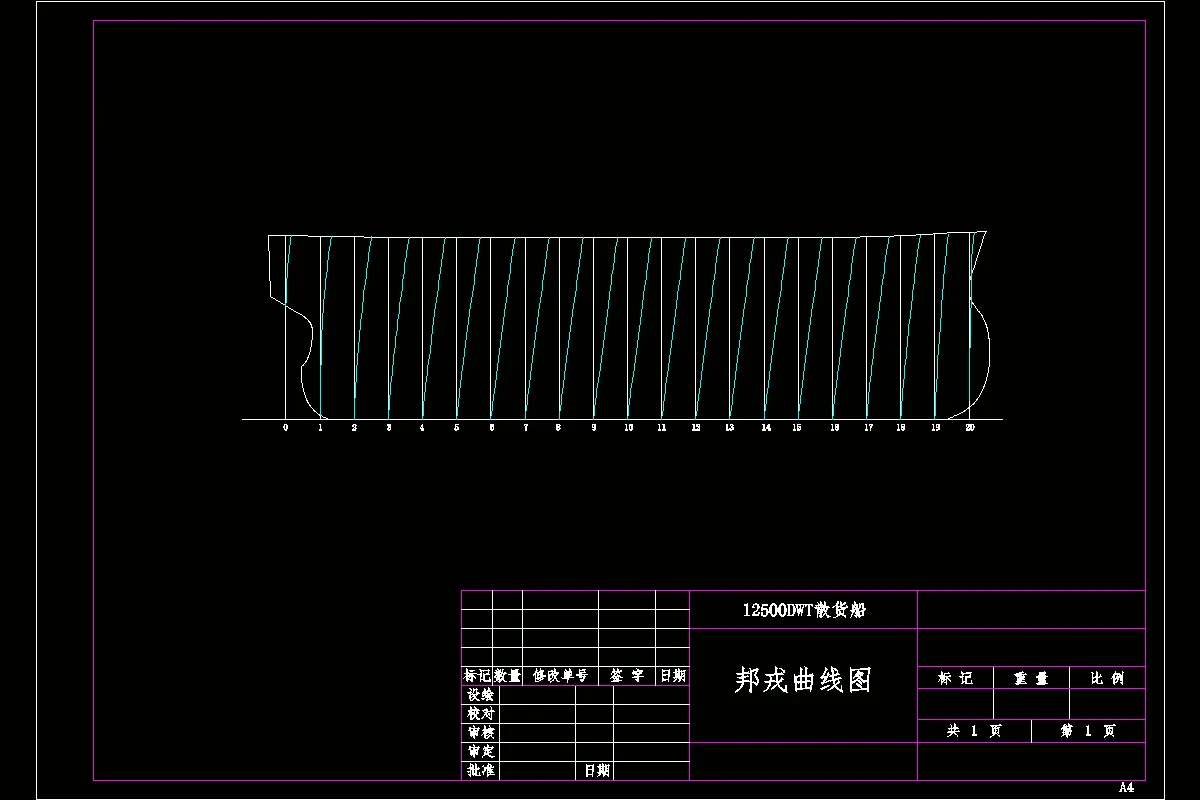1200x800 pixels.
Task: Click the 日期 header after 签字
Action: pyautogui.click(x=673, y=676)
